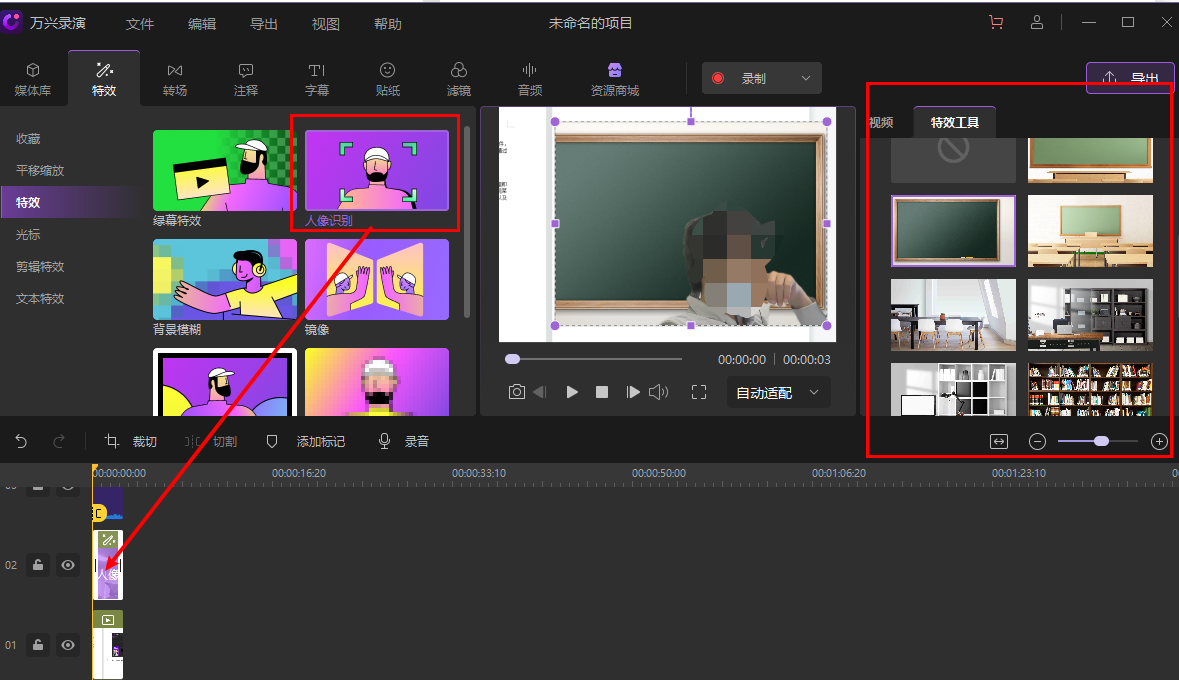Screen dimensions: 1179x680
Task: Click the fit-timeline-to-width icon
Action: [998, 441]
